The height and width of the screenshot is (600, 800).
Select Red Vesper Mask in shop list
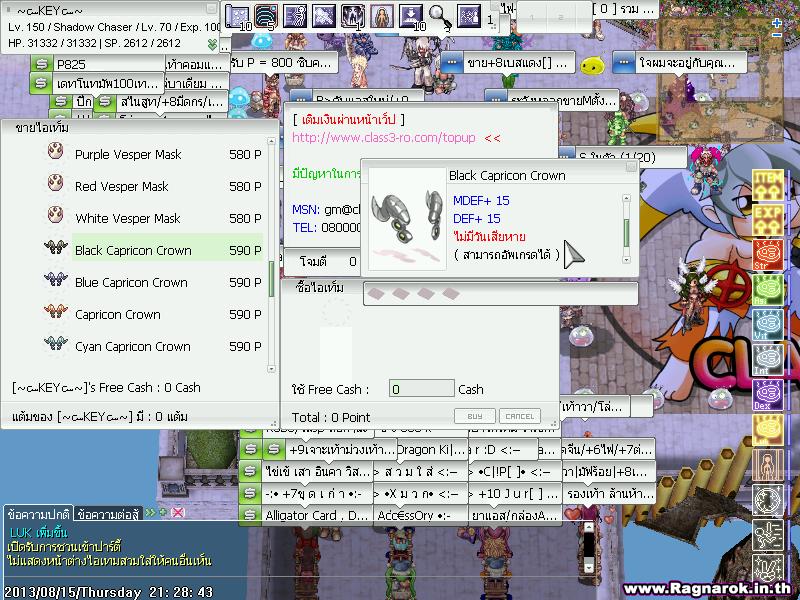(153, 186)
